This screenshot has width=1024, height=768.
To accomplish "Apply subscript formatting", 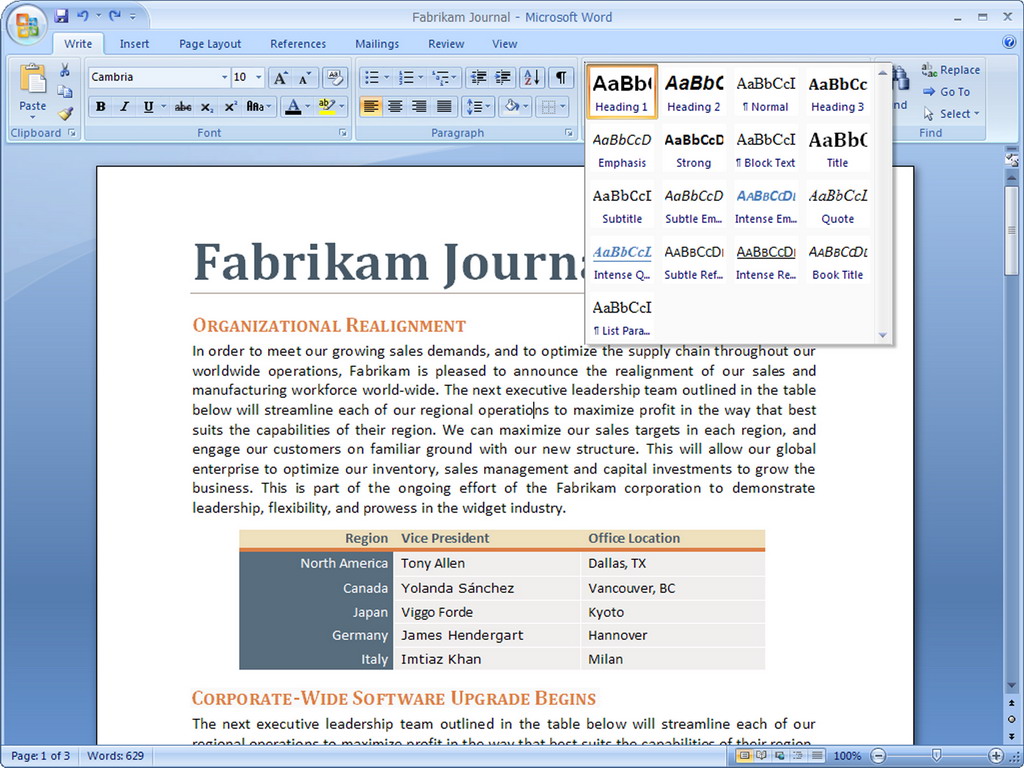I will (x=207, y=106).
